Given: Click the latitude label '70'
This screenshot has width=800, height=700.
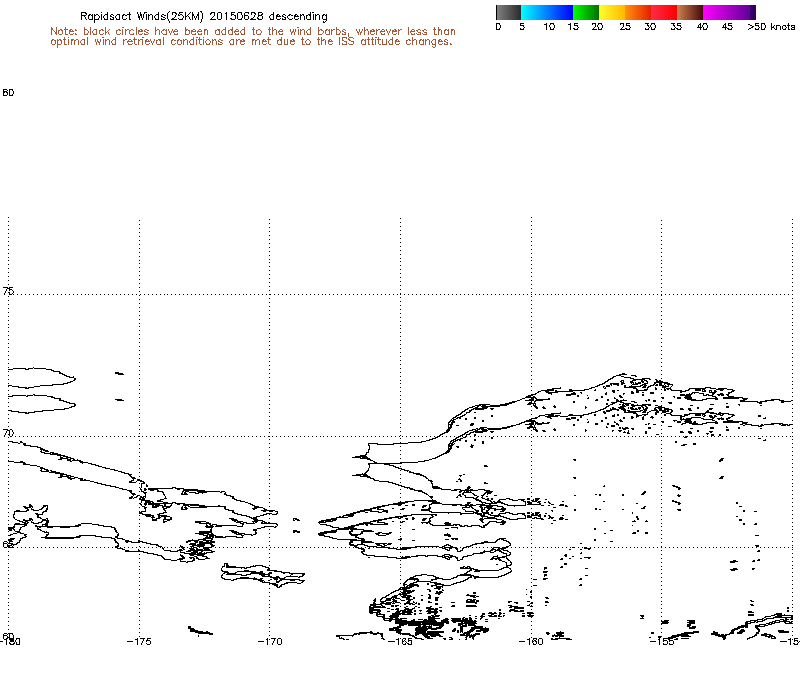Looking at the screenshot, I should (8, 433).
